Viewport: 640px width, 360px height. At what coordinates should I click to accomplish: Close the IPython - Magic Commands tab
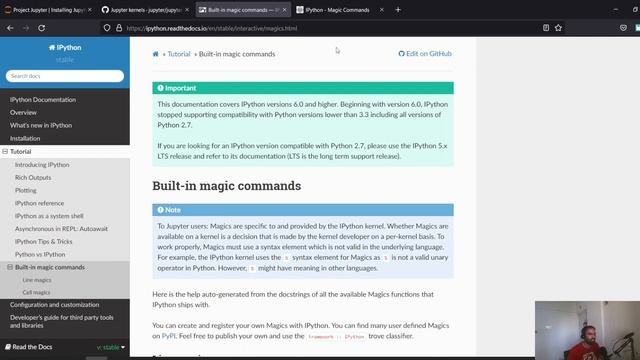tap(382, 10)
